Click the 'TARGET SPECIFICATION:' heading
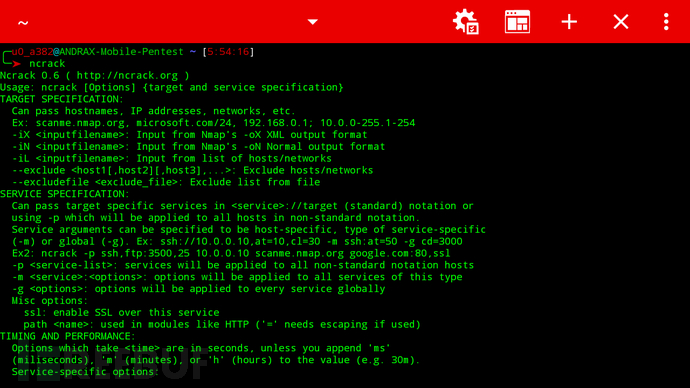690x388 pixels. pyautogui.click(x=62, y=99)
